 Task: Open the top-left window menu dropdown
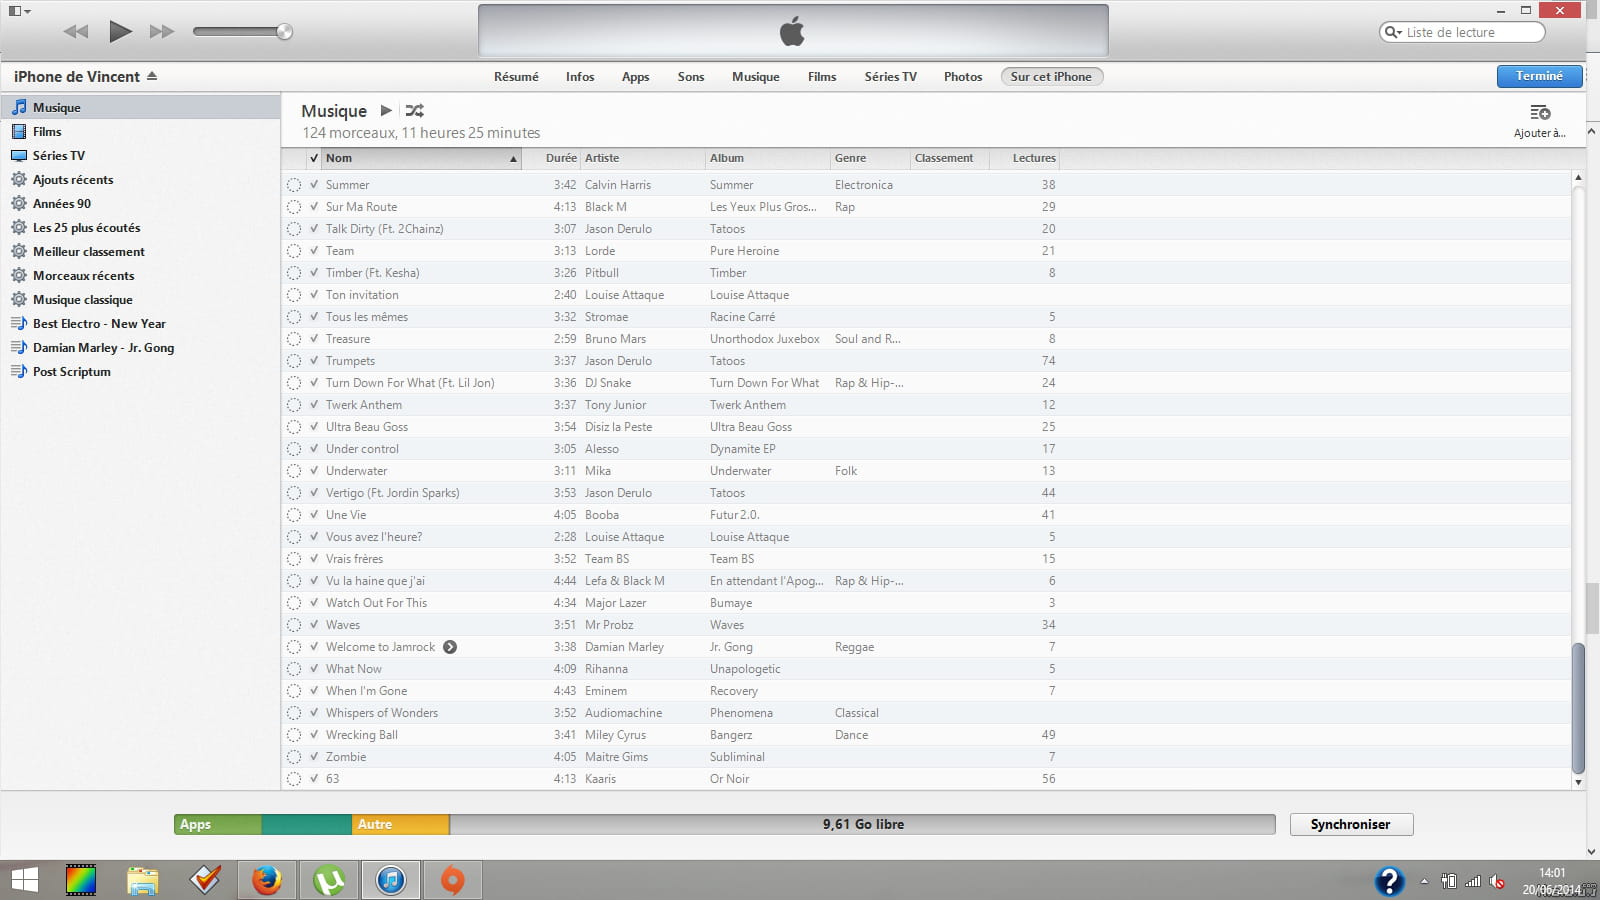(x=19, y=11)
